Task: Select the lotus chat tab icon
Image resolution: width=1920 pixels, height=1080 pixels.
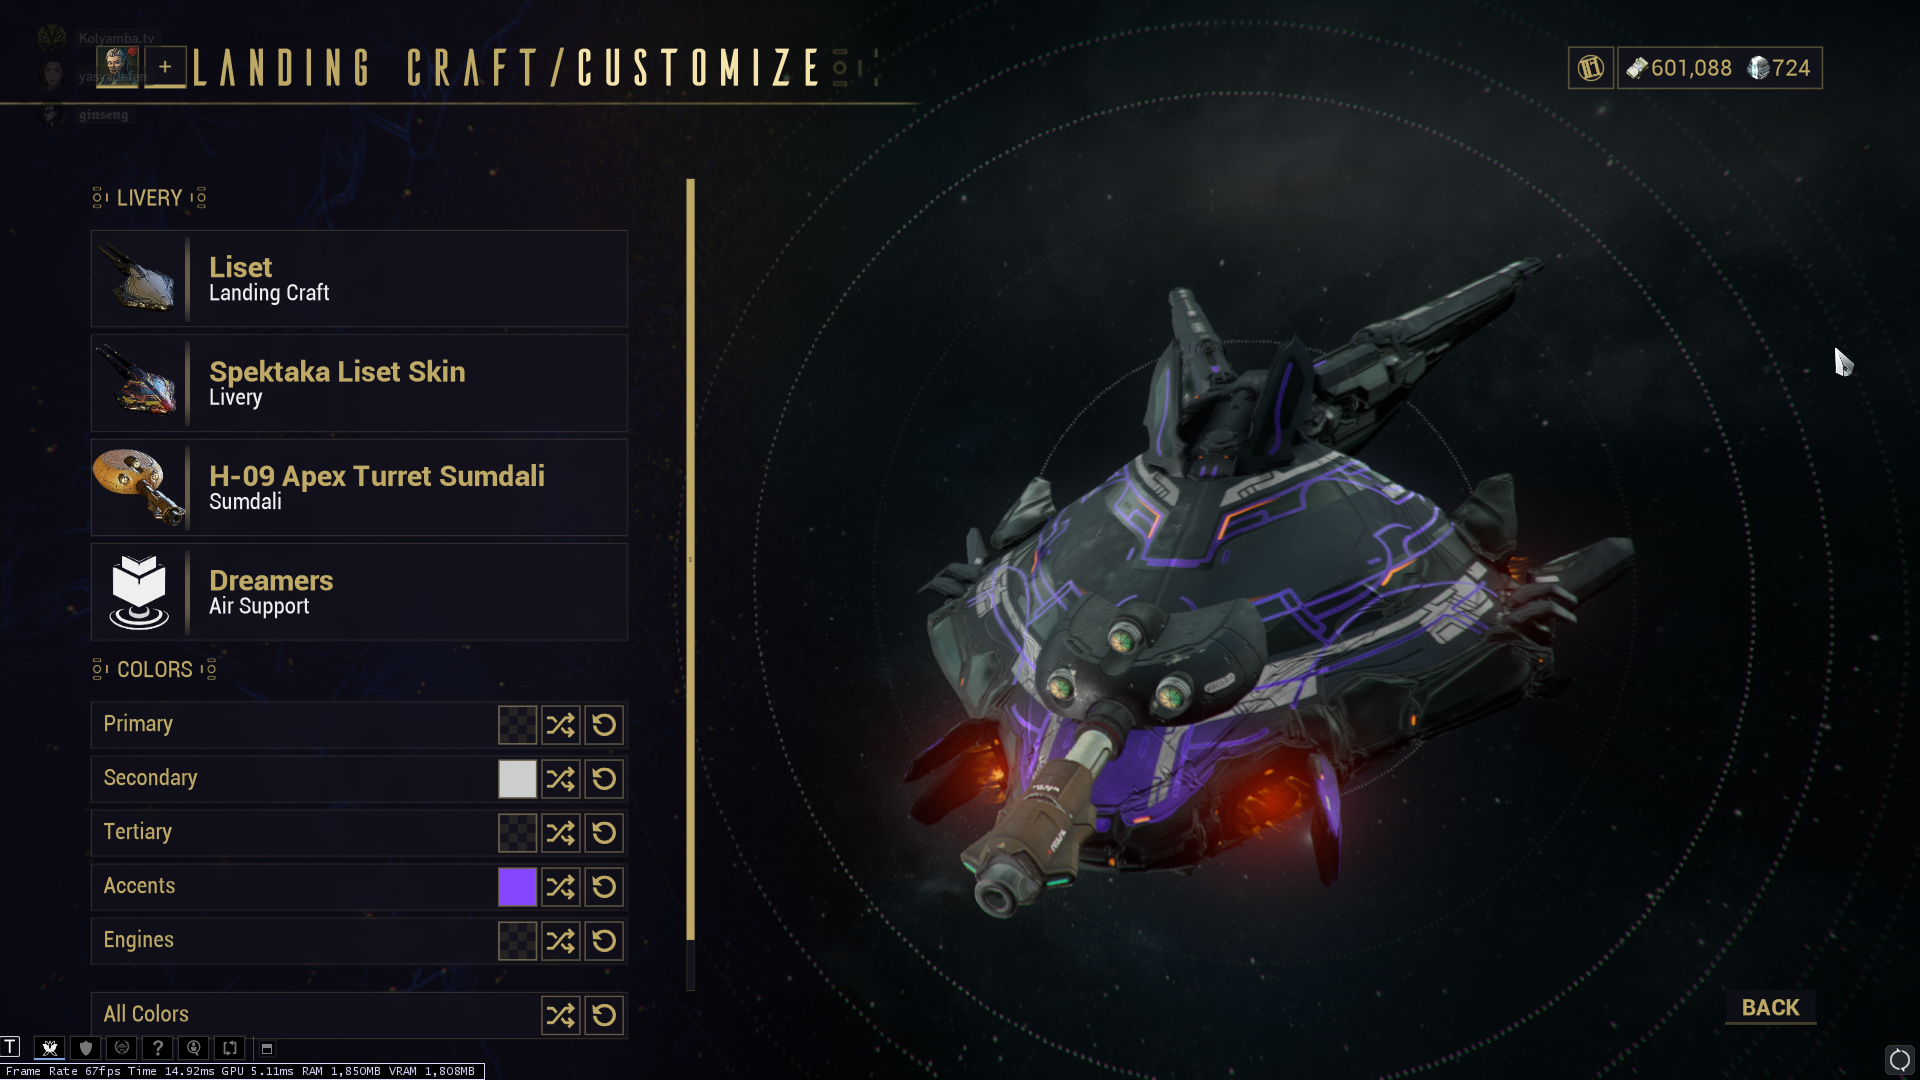Action: 50,1048
